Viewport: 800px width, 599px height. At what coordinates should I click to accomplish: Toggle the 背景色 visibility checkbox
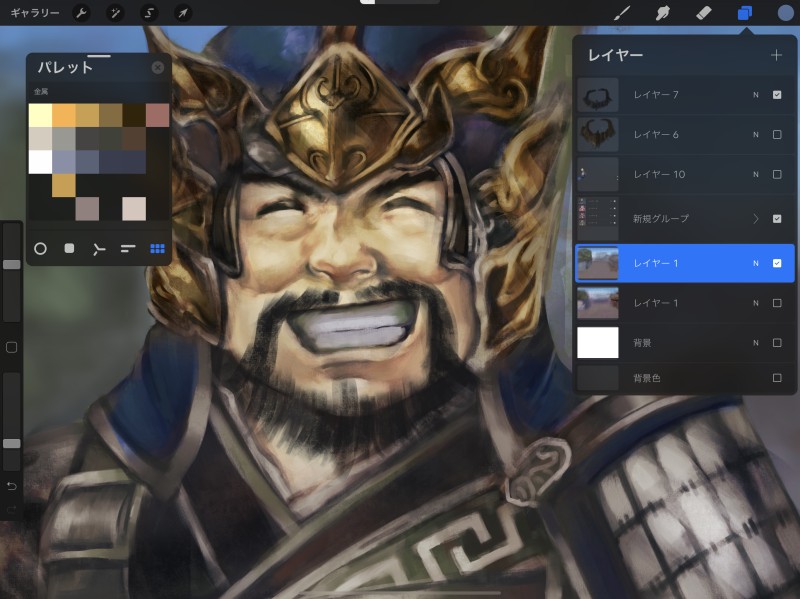coord(777,378)
